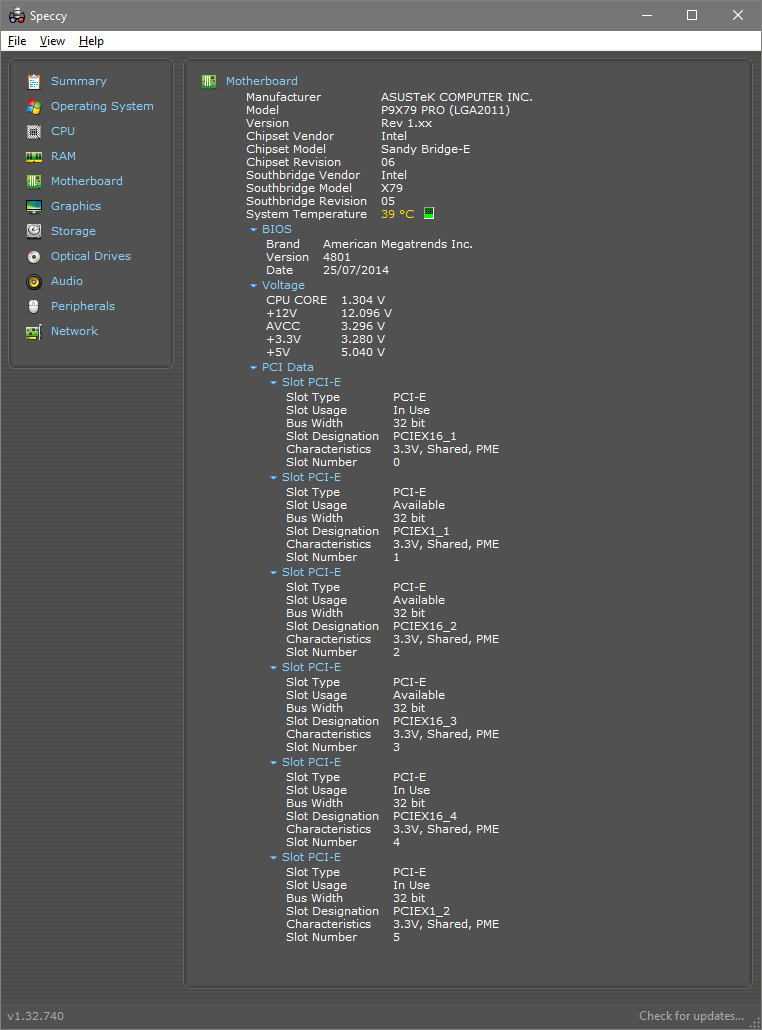Open the Audio section
The width and height of the screenshot is (762, 1030).
[67, 281]
